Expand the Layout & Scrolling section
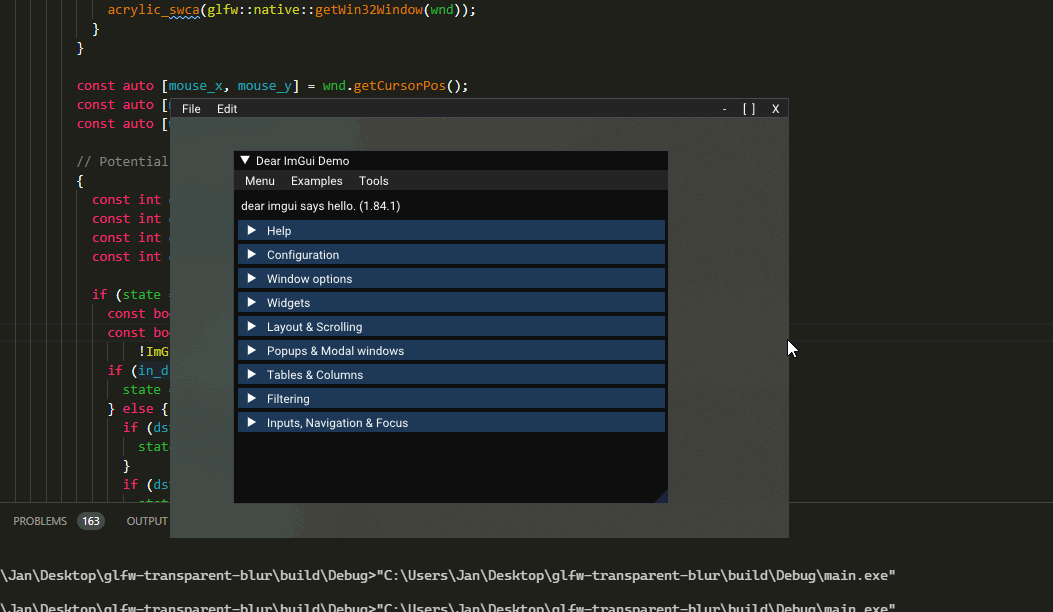The width and height of the screenshot is (1053, 612). (x=451, y=326)
